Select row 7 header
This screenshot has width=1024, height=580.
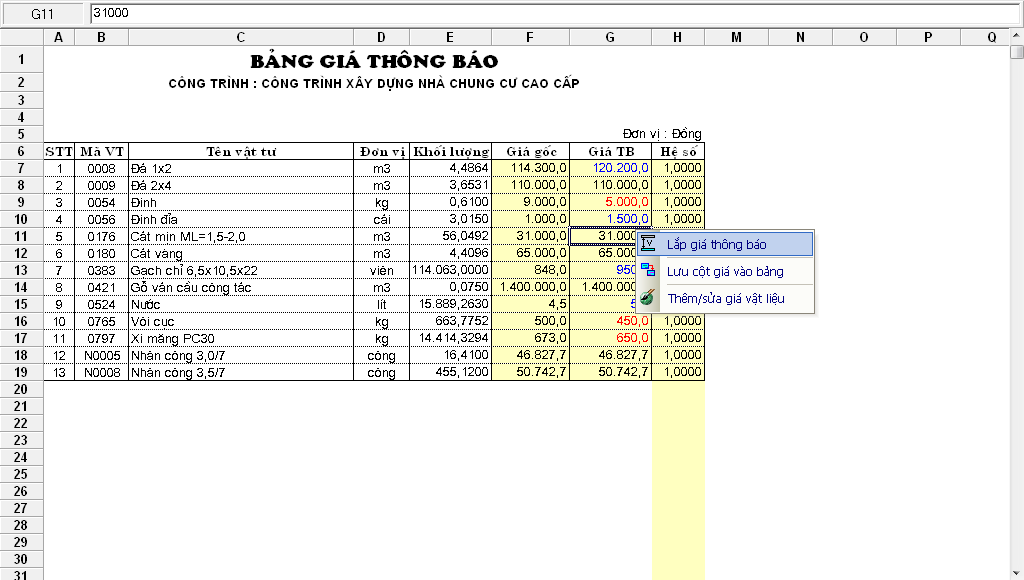tap(22, 168)
